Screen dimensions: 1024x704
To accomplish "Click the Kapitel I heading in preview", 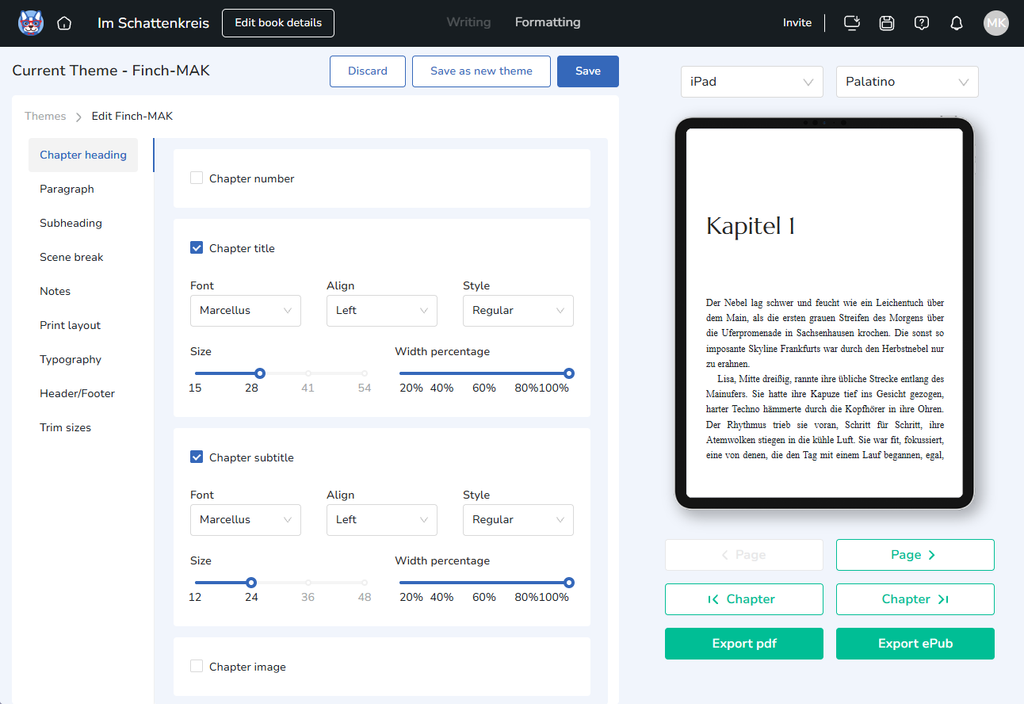I will point(751,226).
